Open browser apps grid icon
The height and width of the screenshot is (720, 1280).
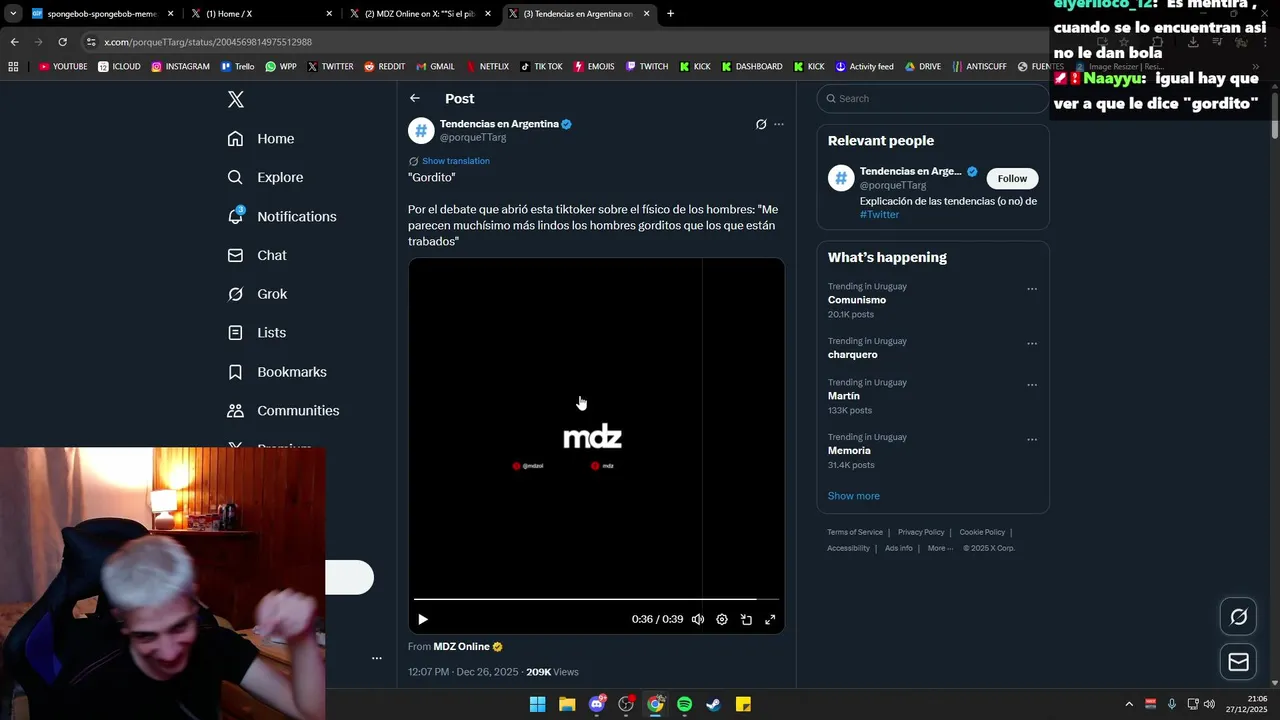(x=13, y=67)
